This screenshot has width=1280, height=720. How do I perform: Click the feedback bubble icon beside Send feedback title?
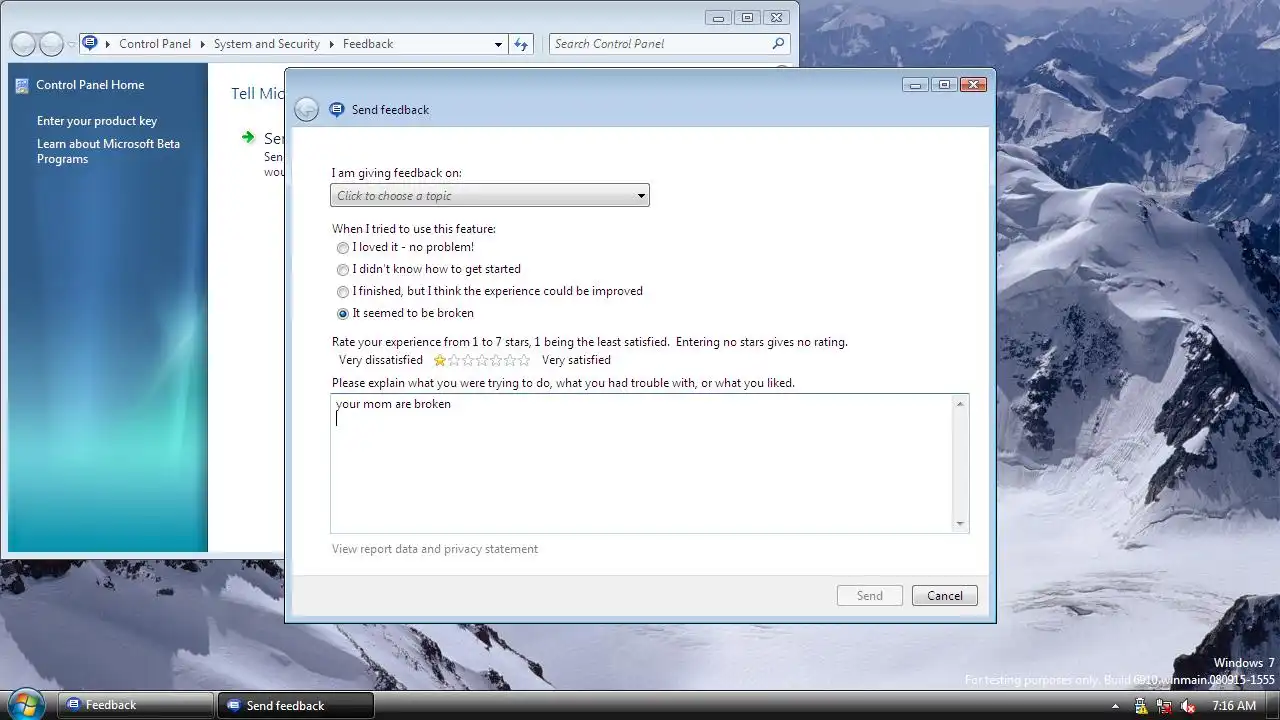[337, 110]
